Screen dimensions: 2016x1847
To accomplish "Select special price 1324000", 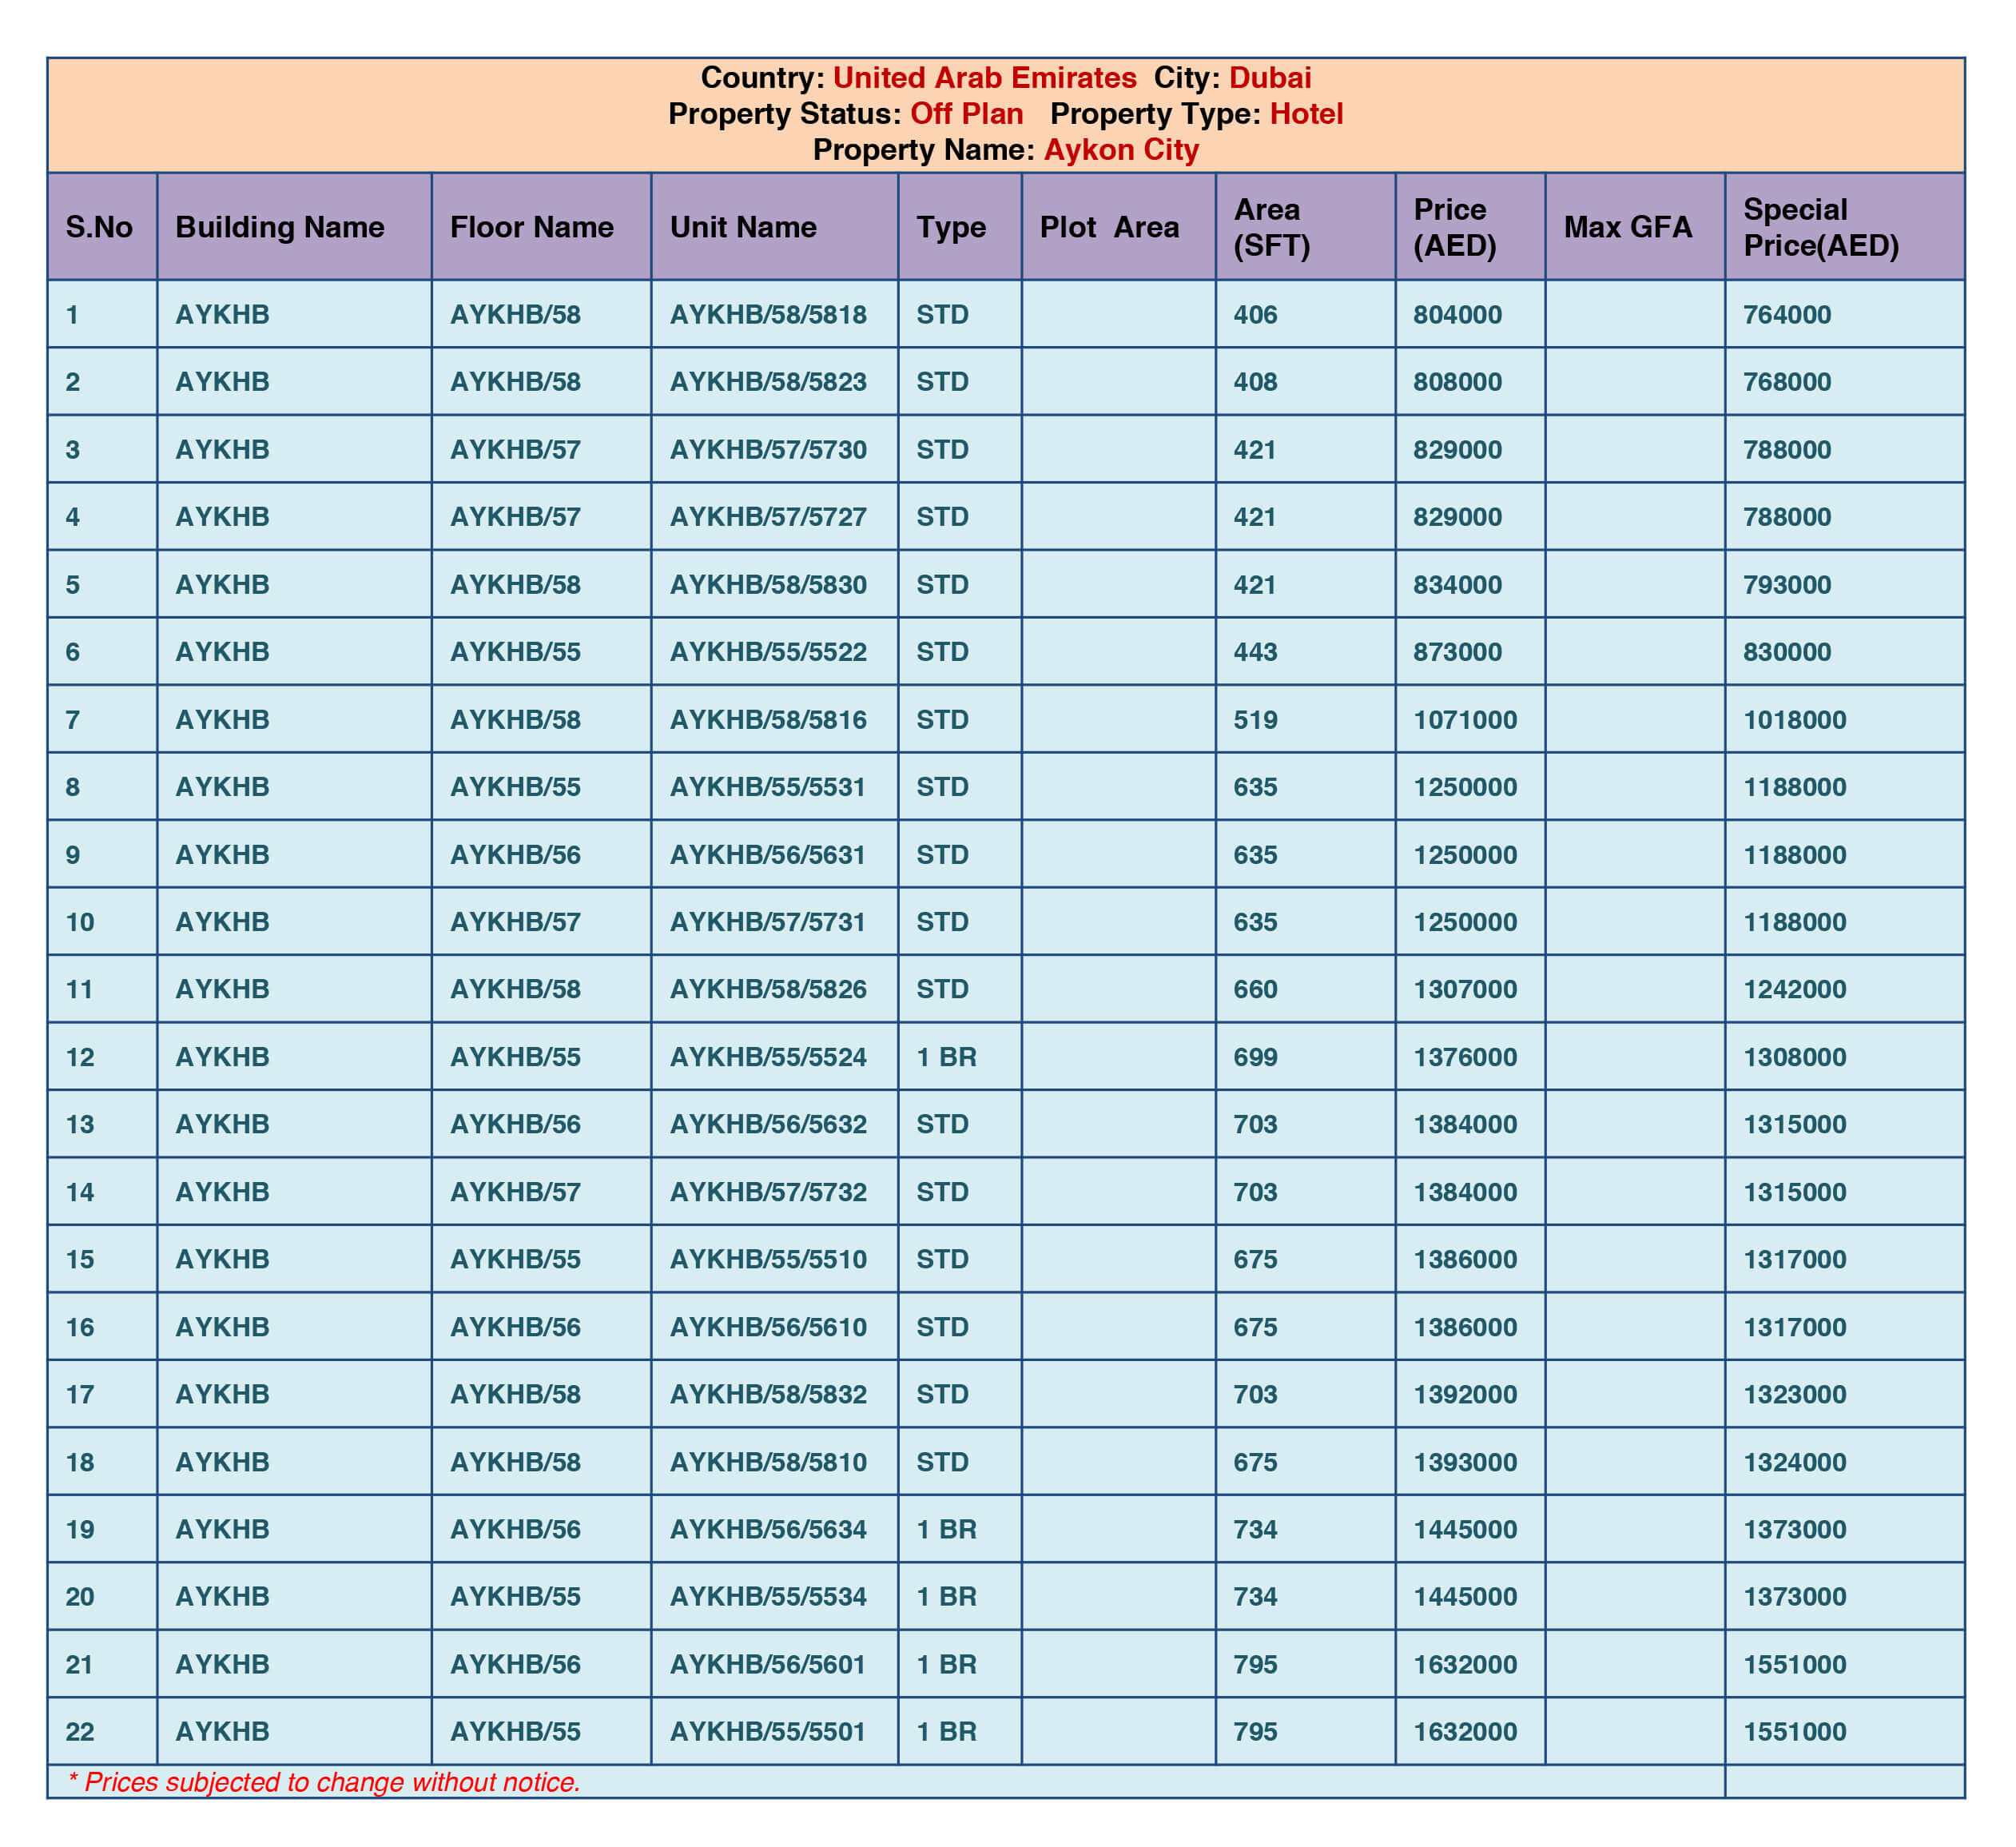I will (x=1845, y=1462).
